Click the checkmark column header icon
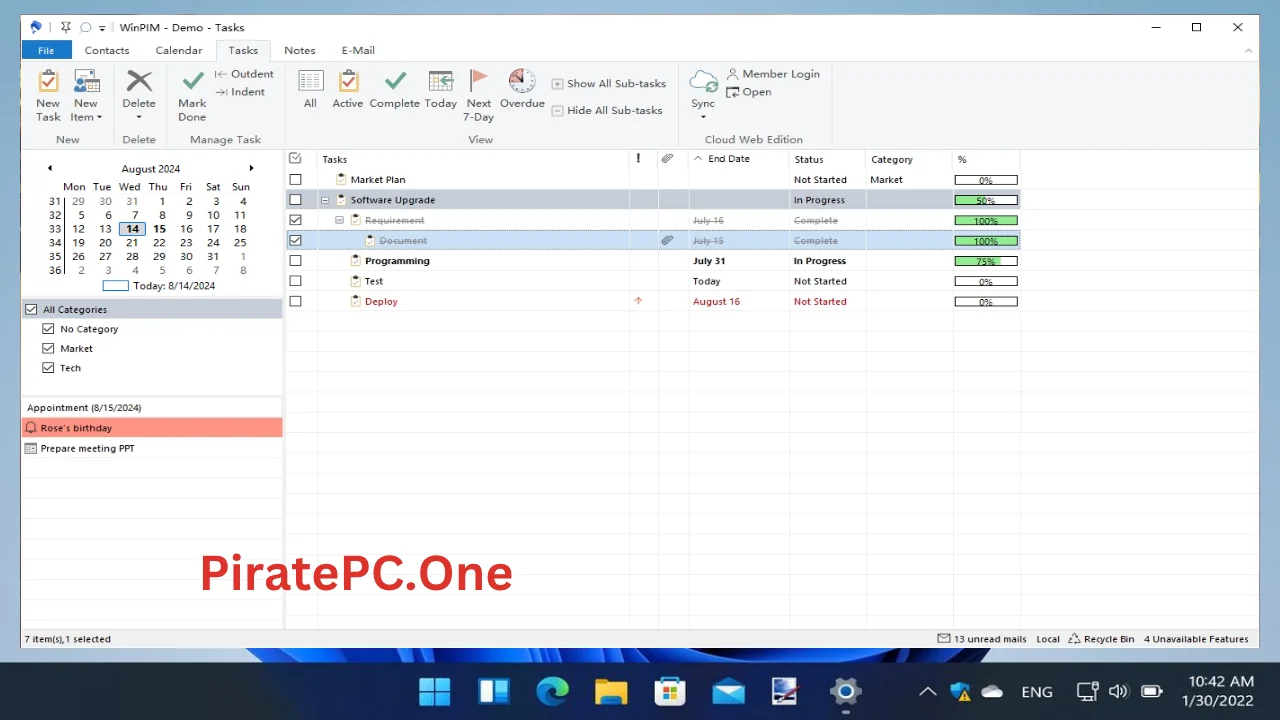The height and width of the screenshot is (720, 1280). 295,158
